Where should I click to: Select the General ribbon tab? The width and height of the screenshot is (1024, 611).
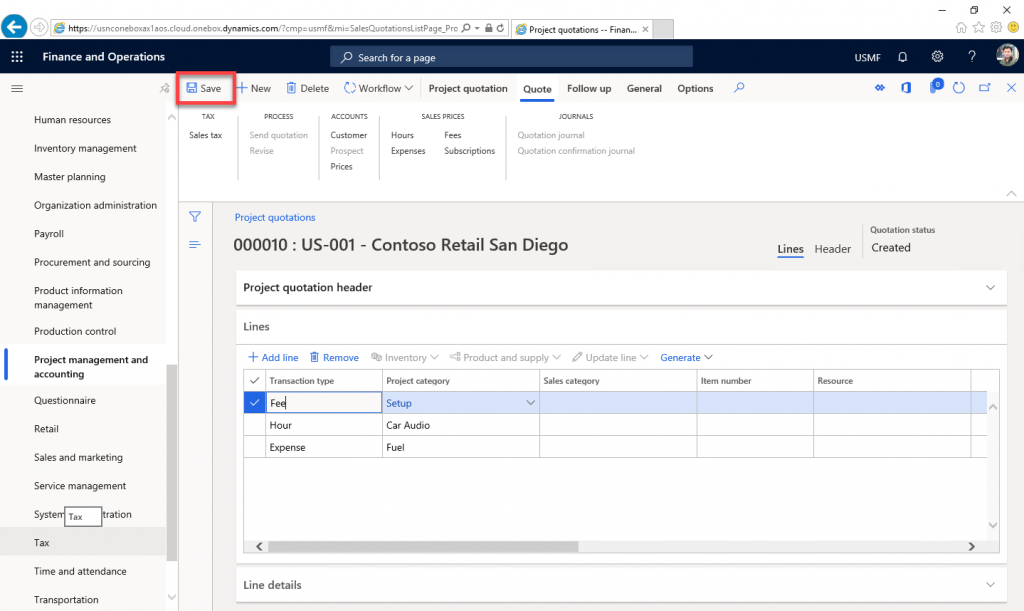click(x=644, y=88)
